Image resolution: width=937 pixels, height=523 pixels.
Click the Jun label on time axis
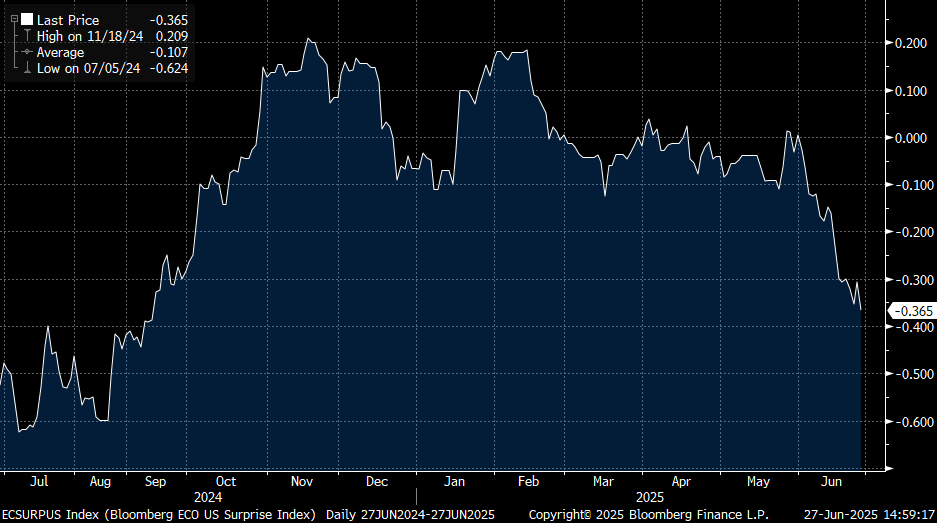(830, 481)
